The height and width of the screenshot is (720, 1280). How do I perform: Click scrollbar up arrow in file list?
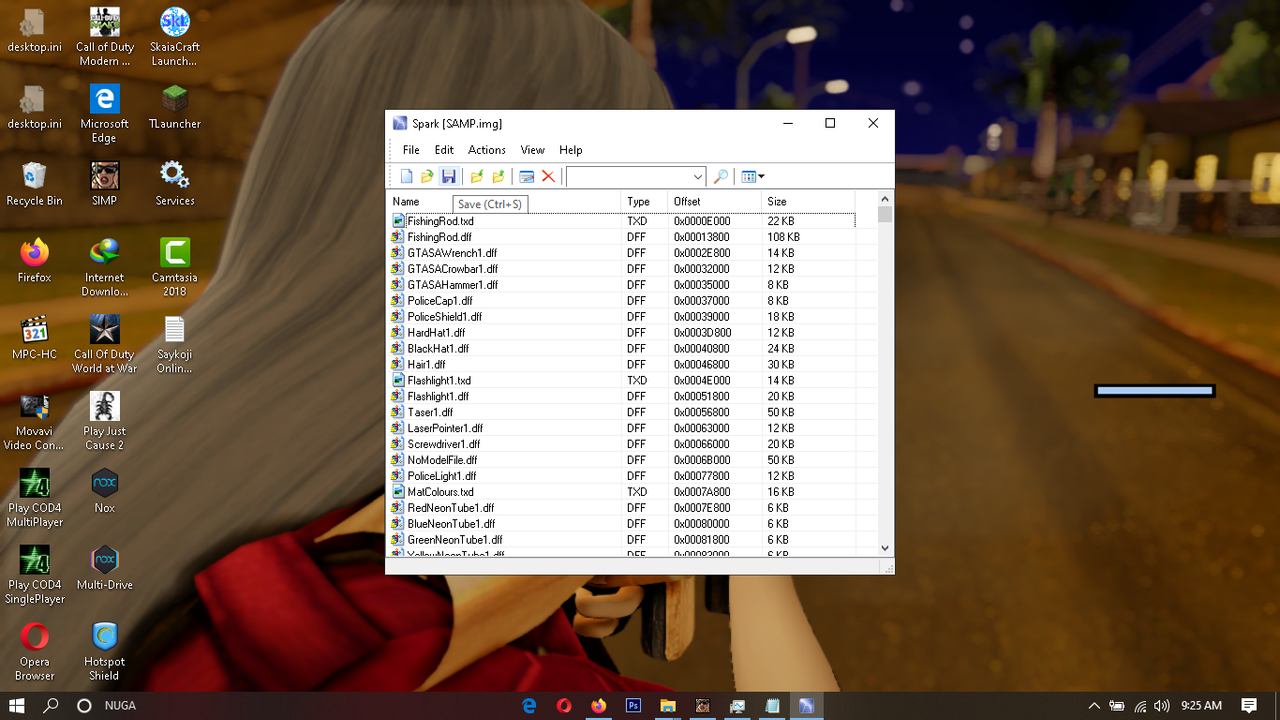(885, 199)
